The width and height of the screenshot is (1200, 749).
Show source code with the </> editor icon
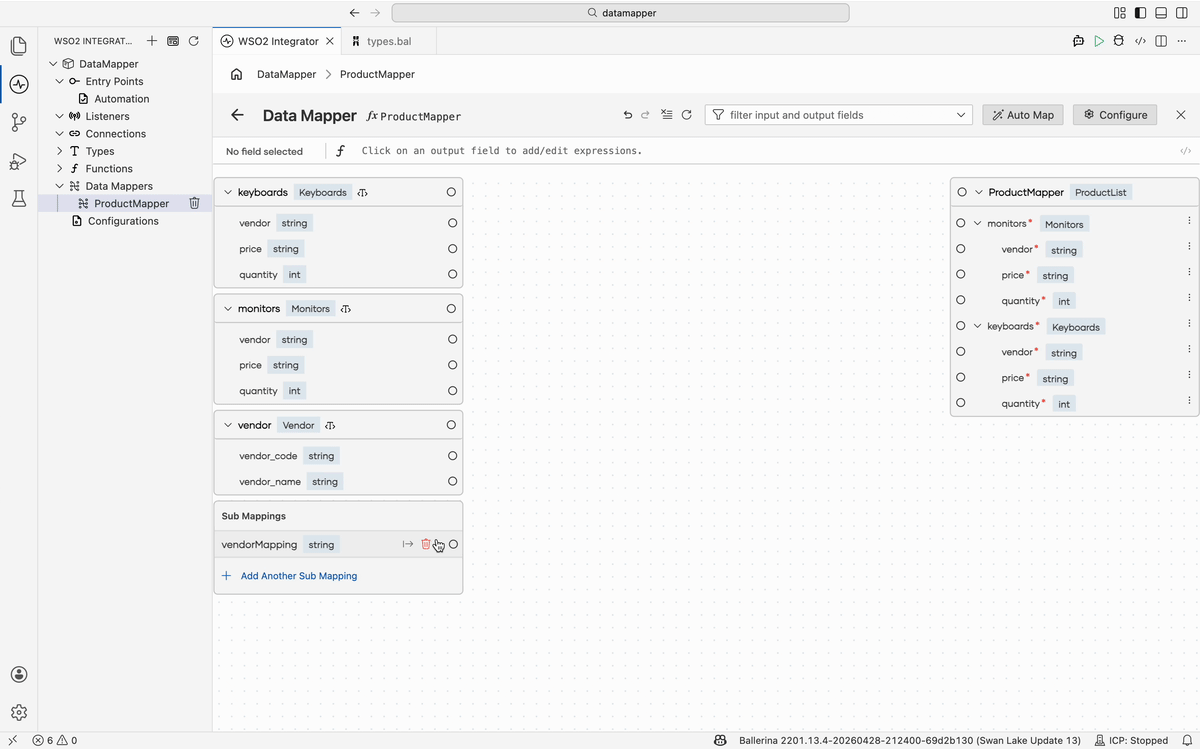pos(1140,41)
